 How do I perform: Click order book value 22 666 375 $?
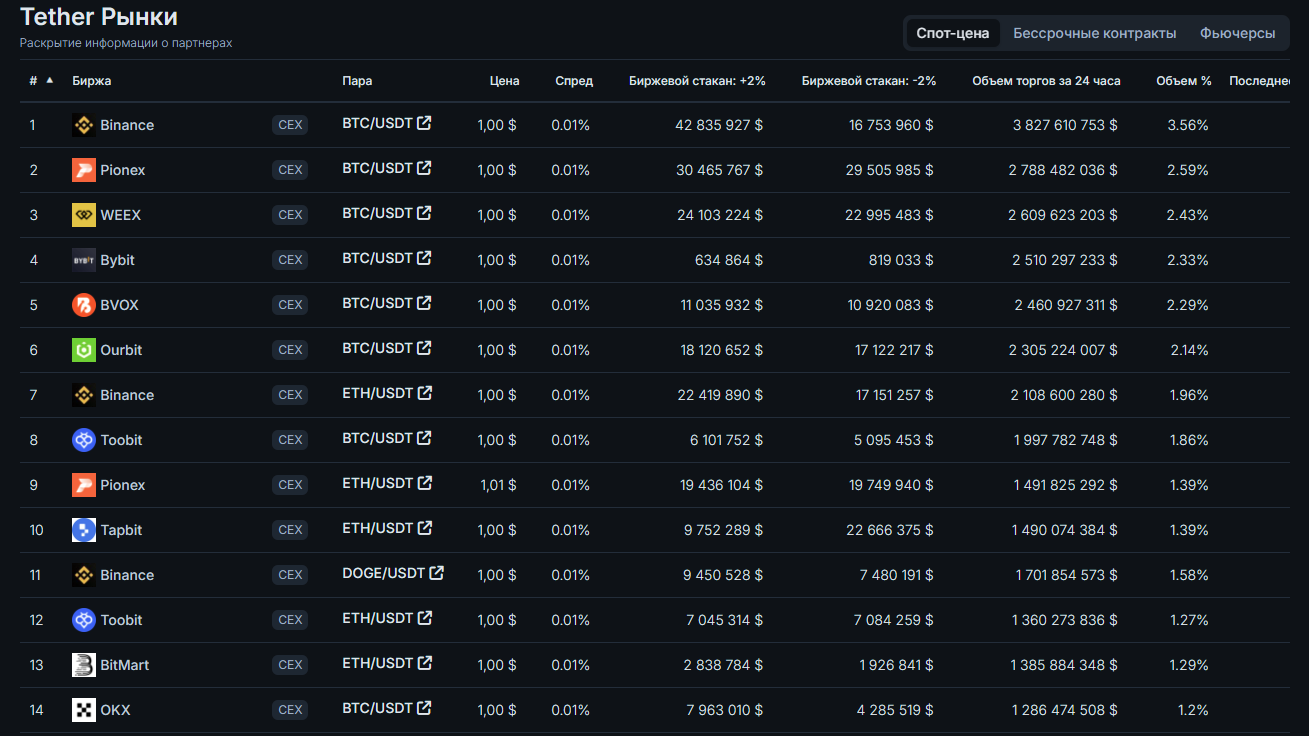coord(890,530)
